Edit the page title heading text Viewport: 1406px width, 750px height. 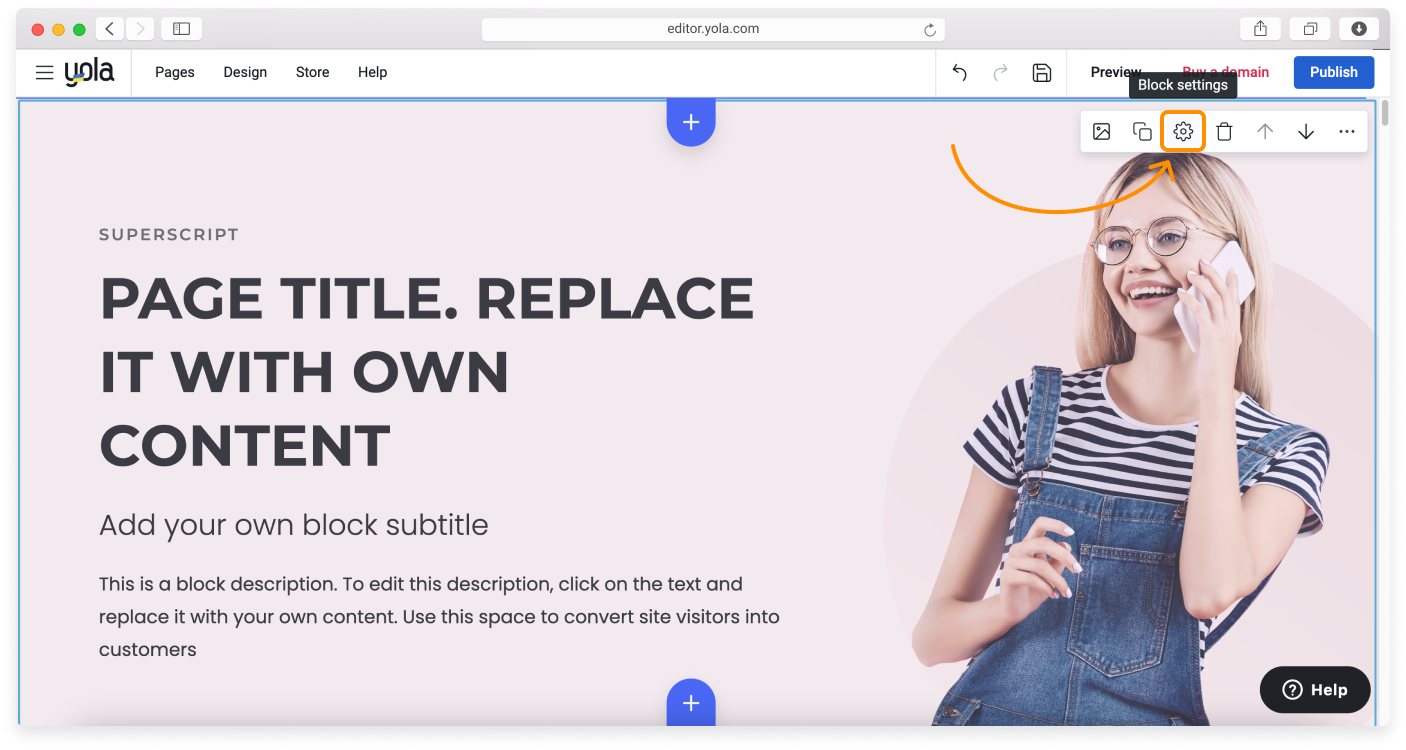pyautogui.click(x=427, y=372)
